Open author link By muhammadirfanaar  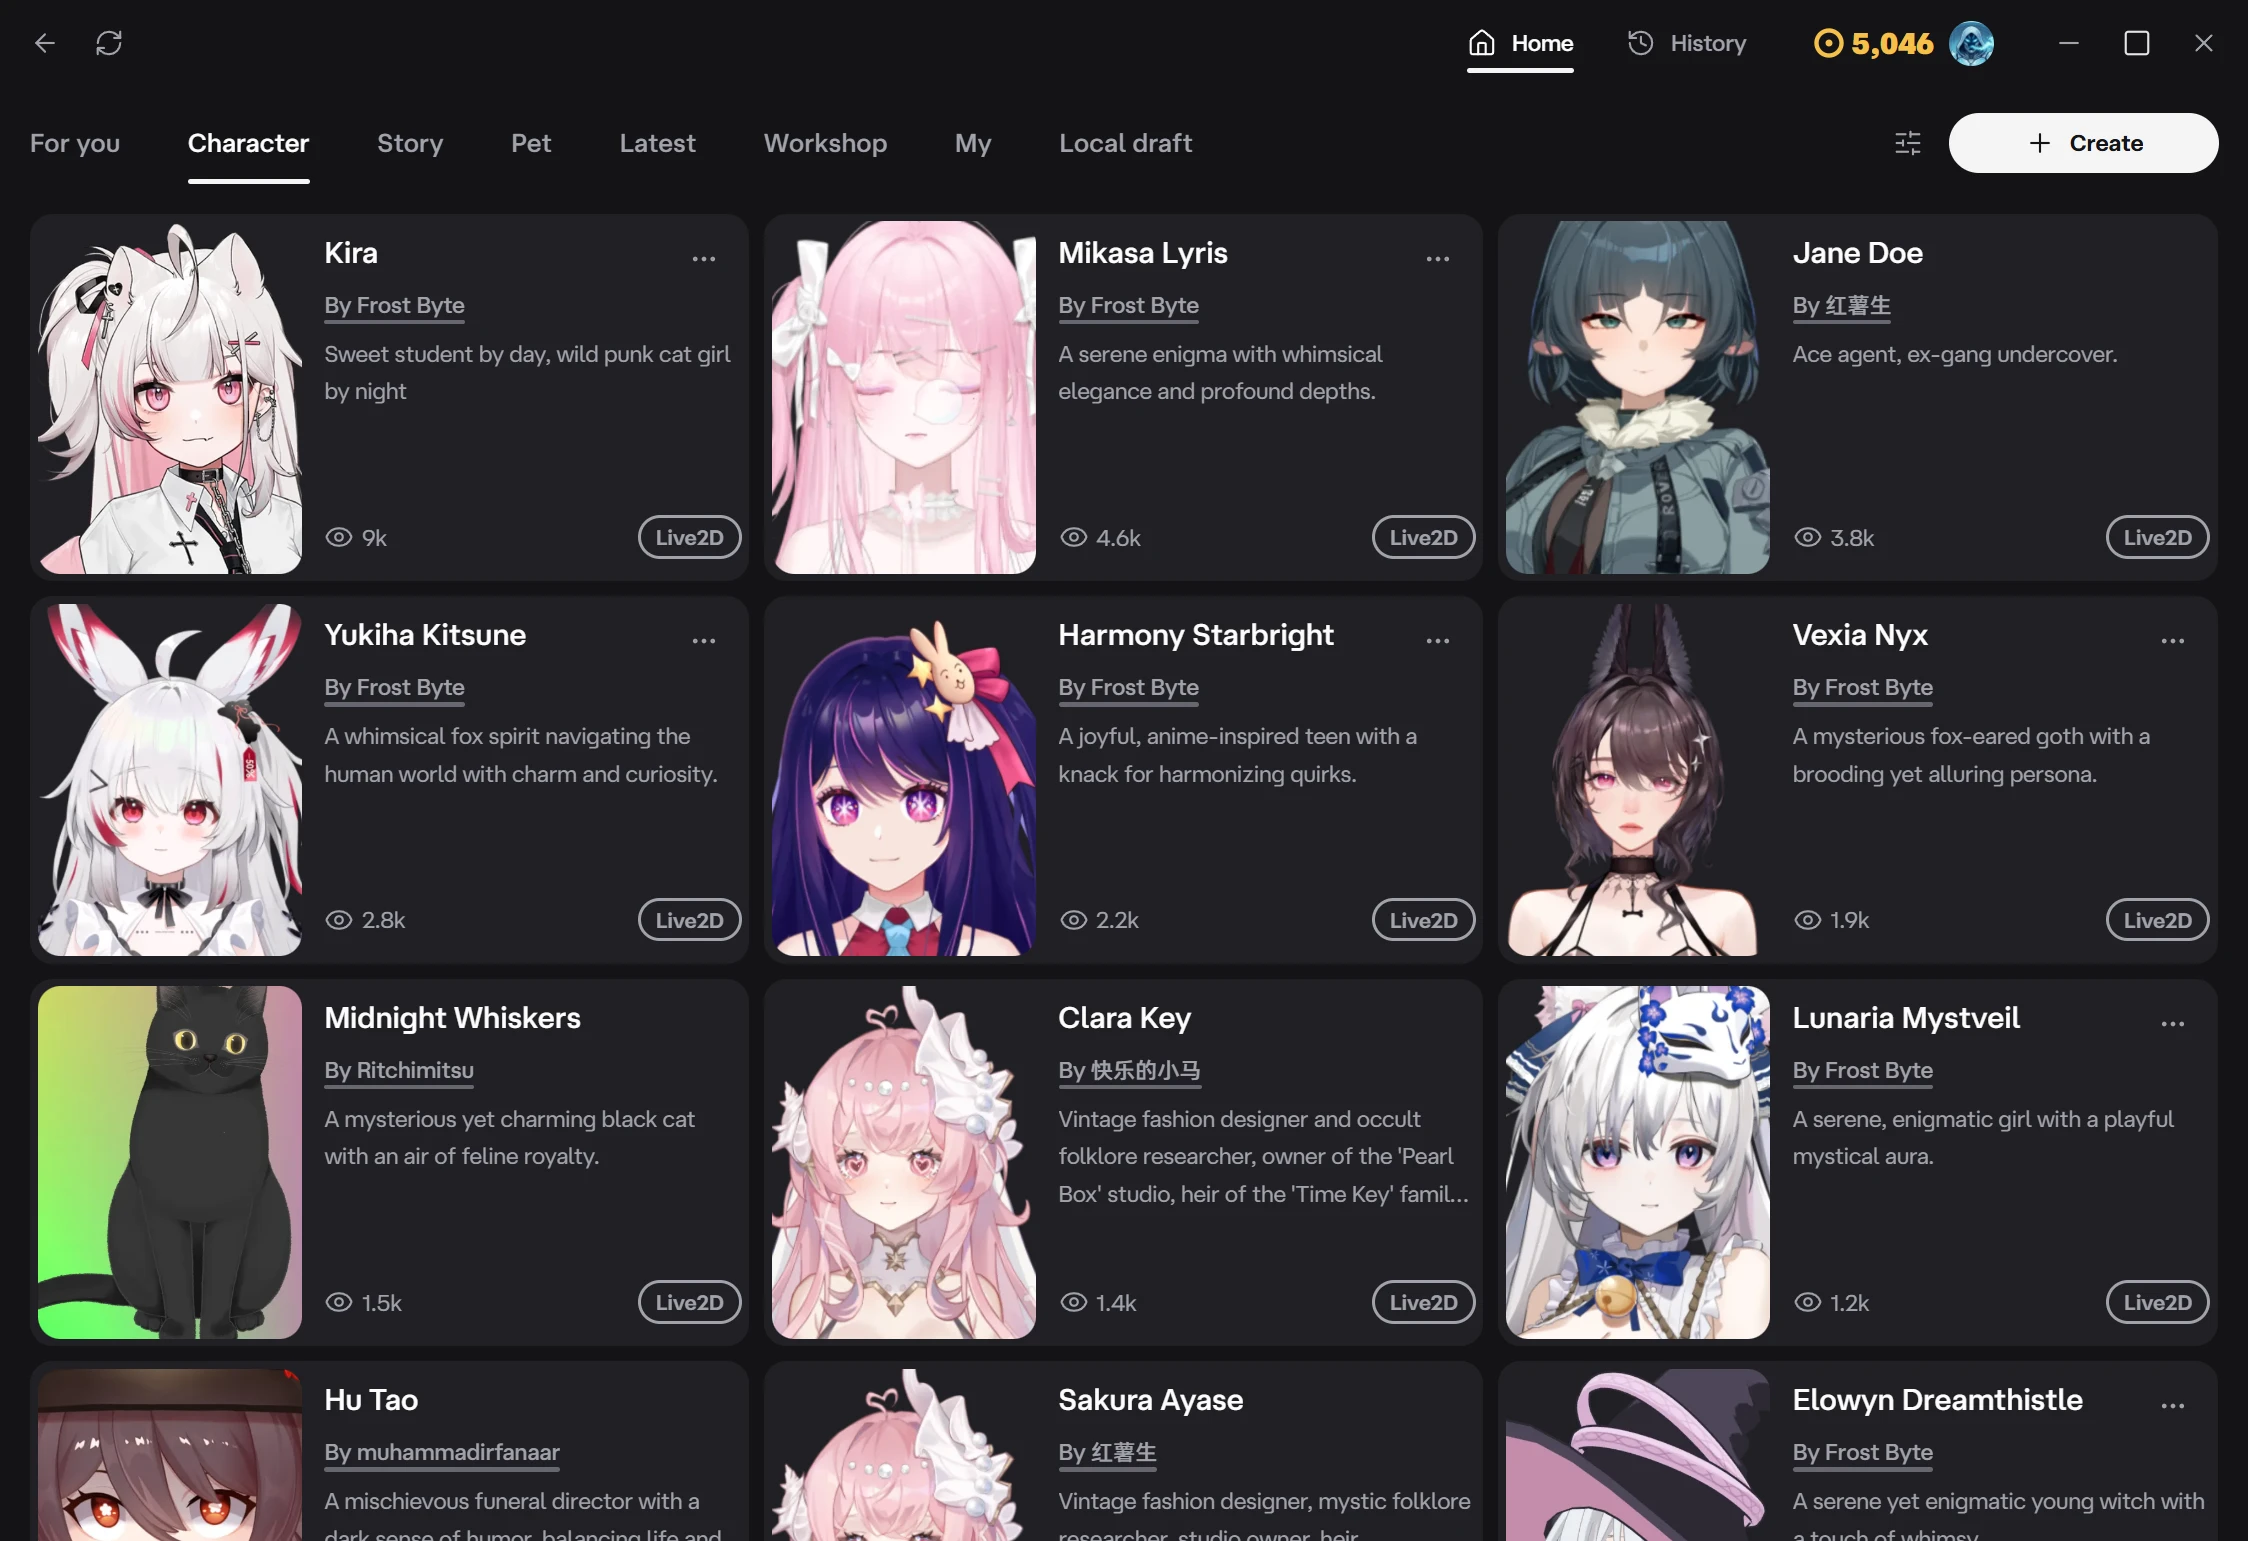(442, 1452)
